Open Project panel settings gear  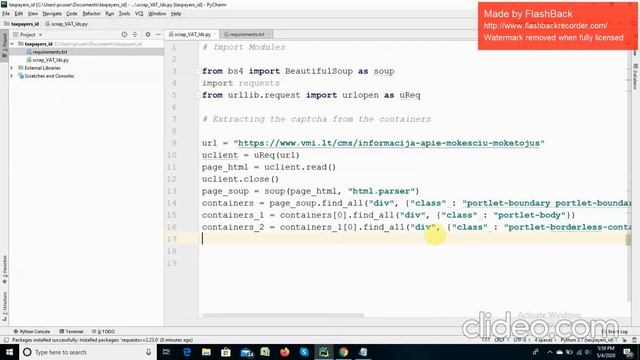[148, 35]
